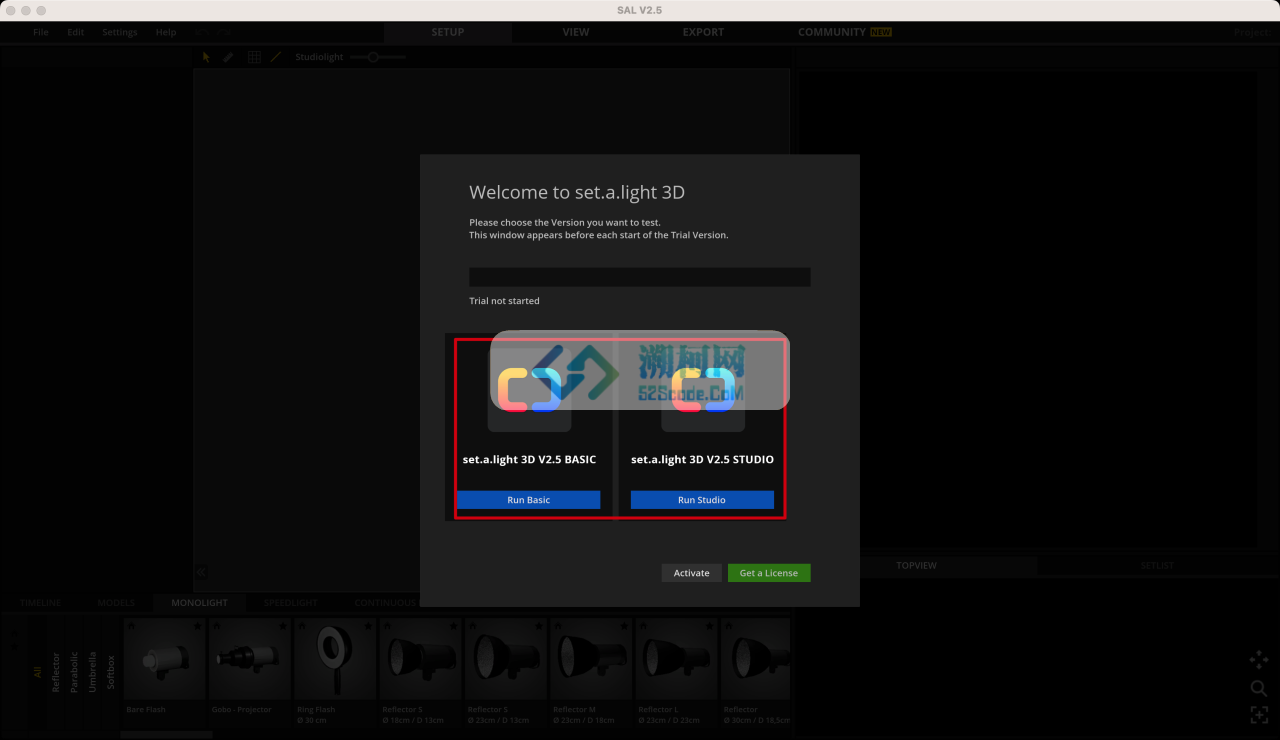Click the house icon on Reflector M card
The width and height of the screenshot is (1280, 740).
pyautogui.click(x=559, y=626)
